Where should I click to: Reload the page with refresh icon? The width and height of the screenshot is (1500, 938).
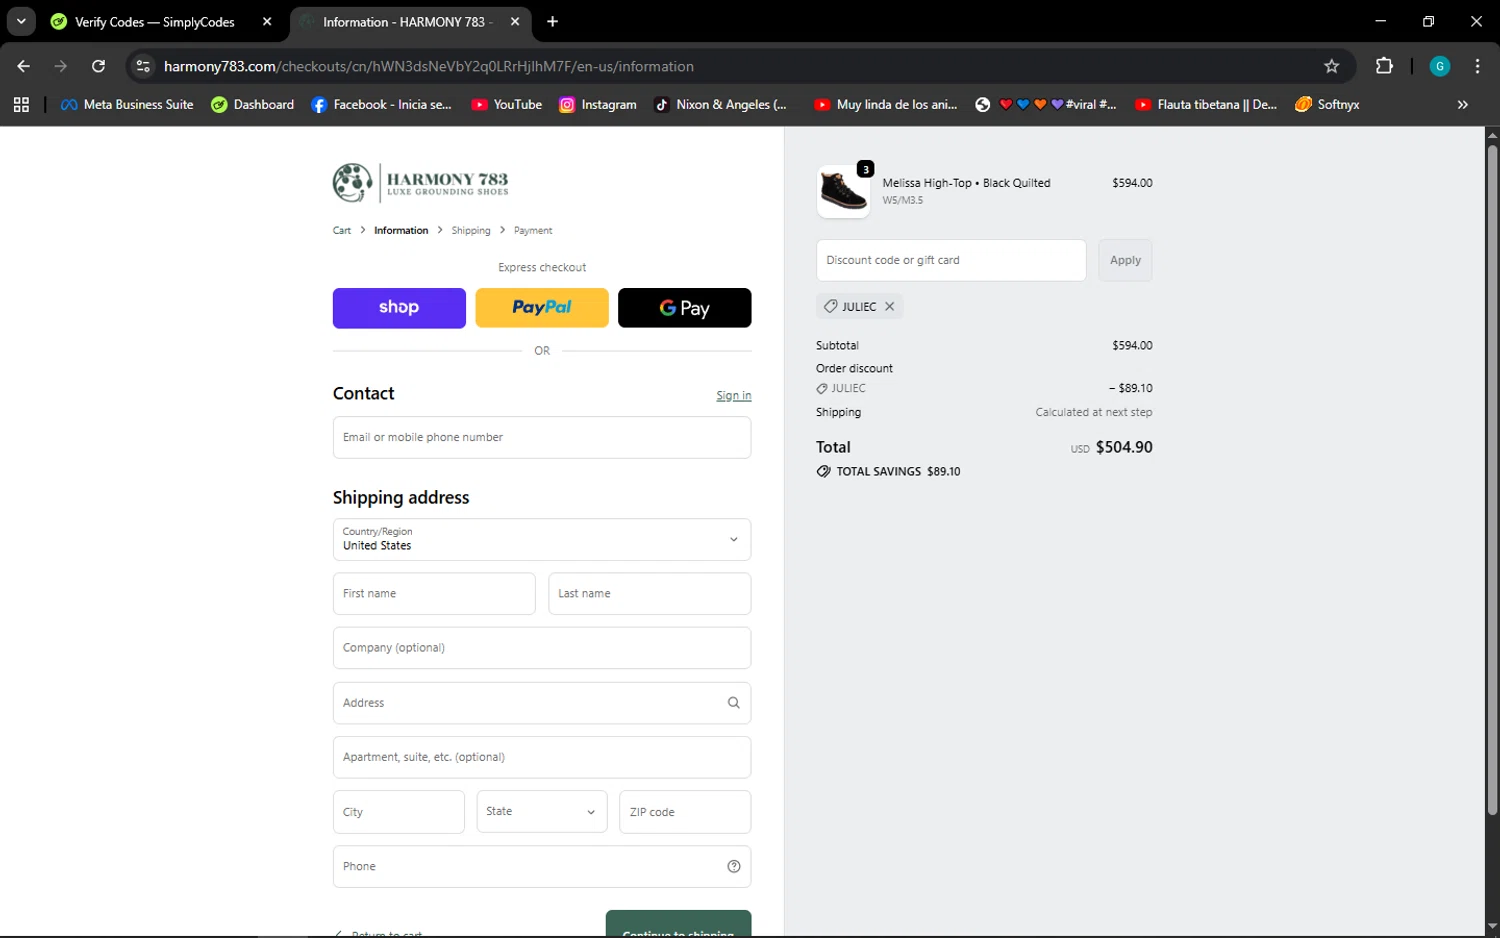98,66
